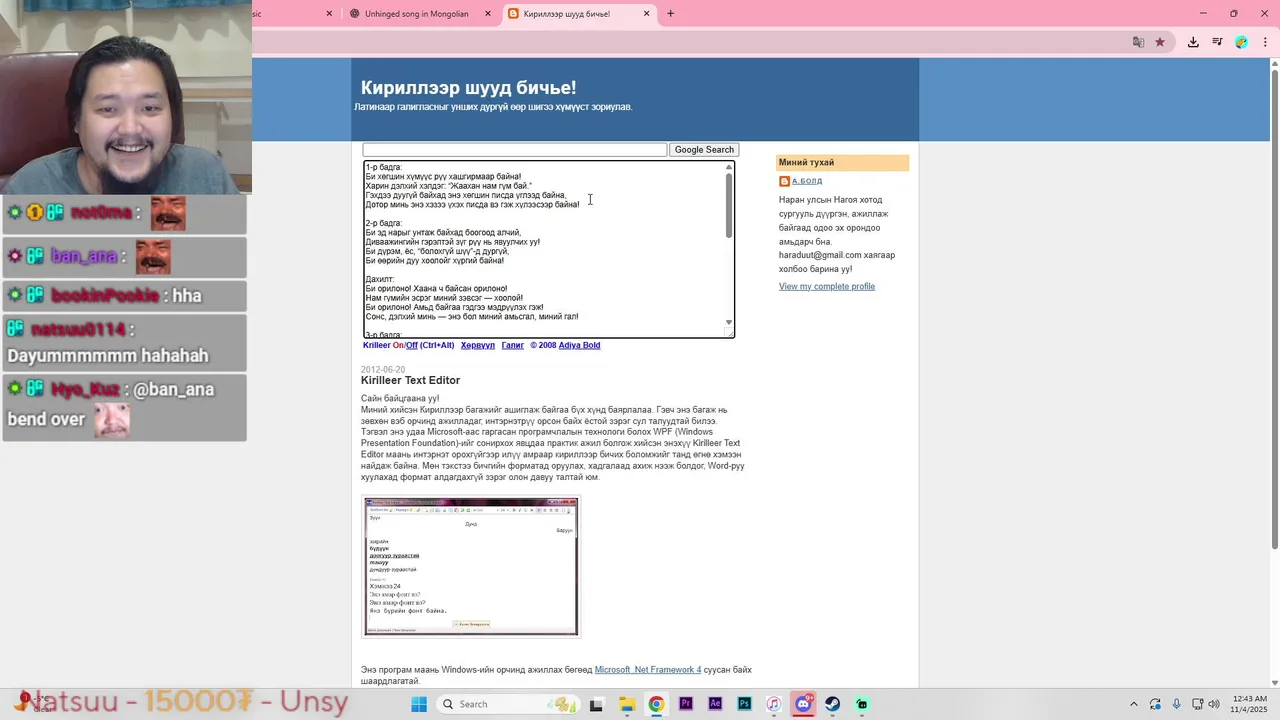Click the Google Search button

pos(704,150)
